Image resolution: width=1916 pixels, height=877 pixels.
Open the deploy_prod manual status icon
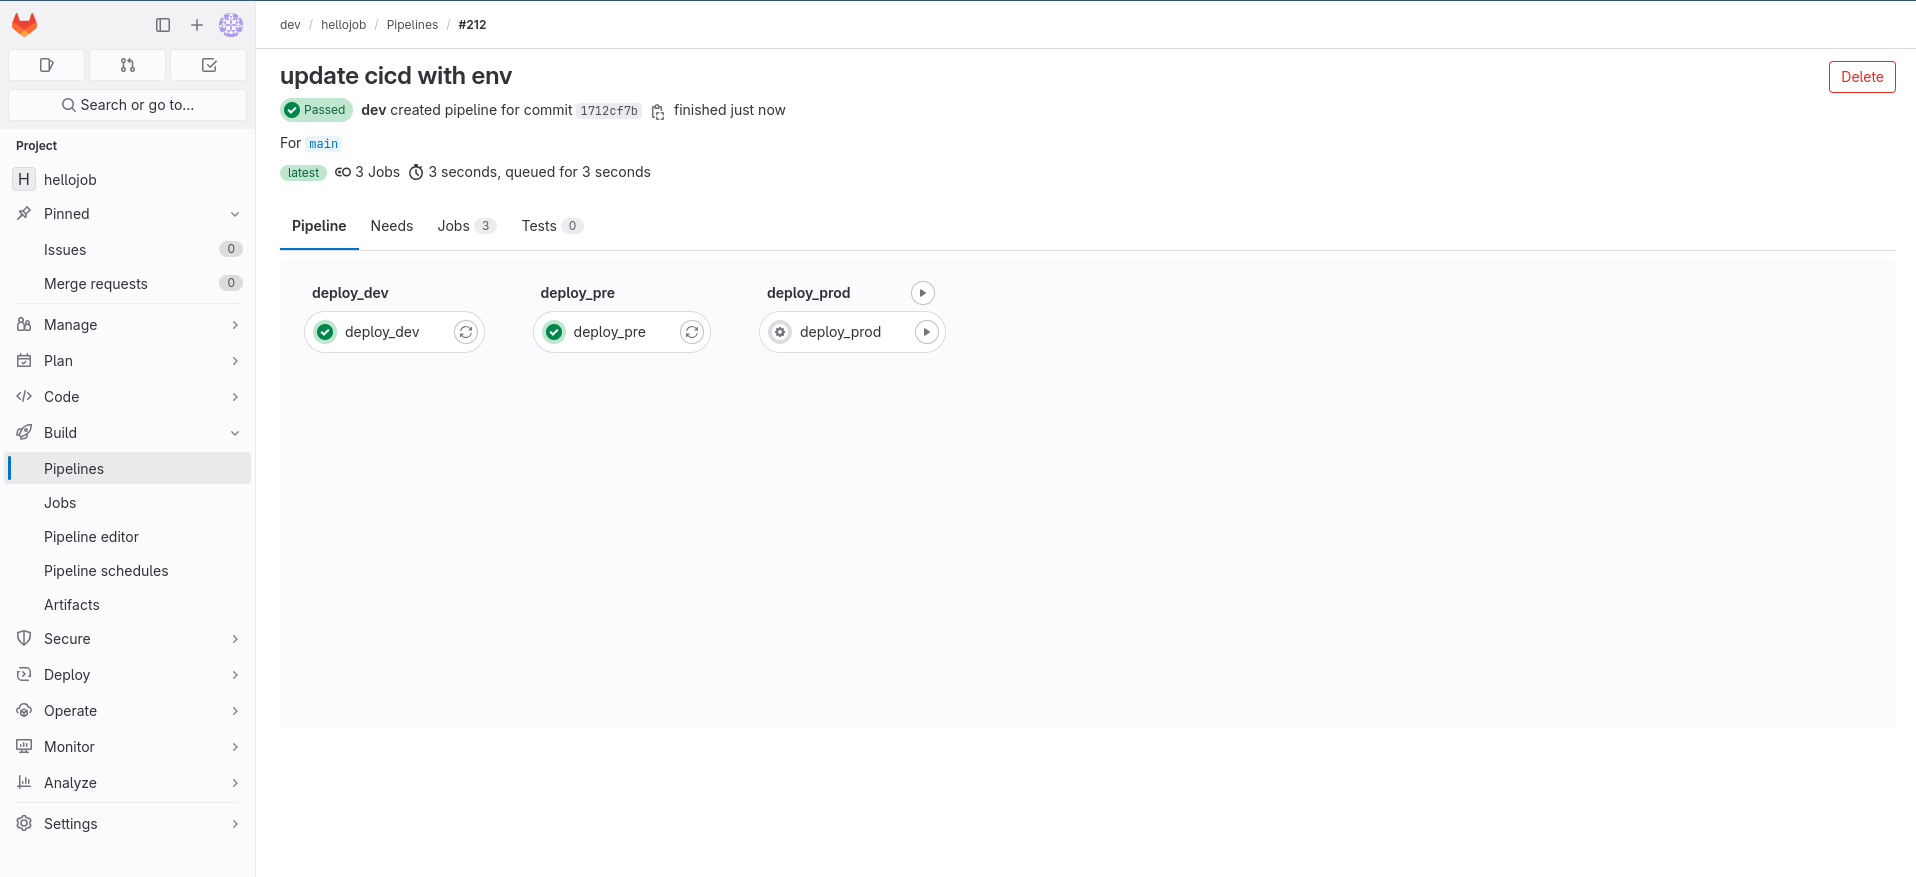(780, 332)
